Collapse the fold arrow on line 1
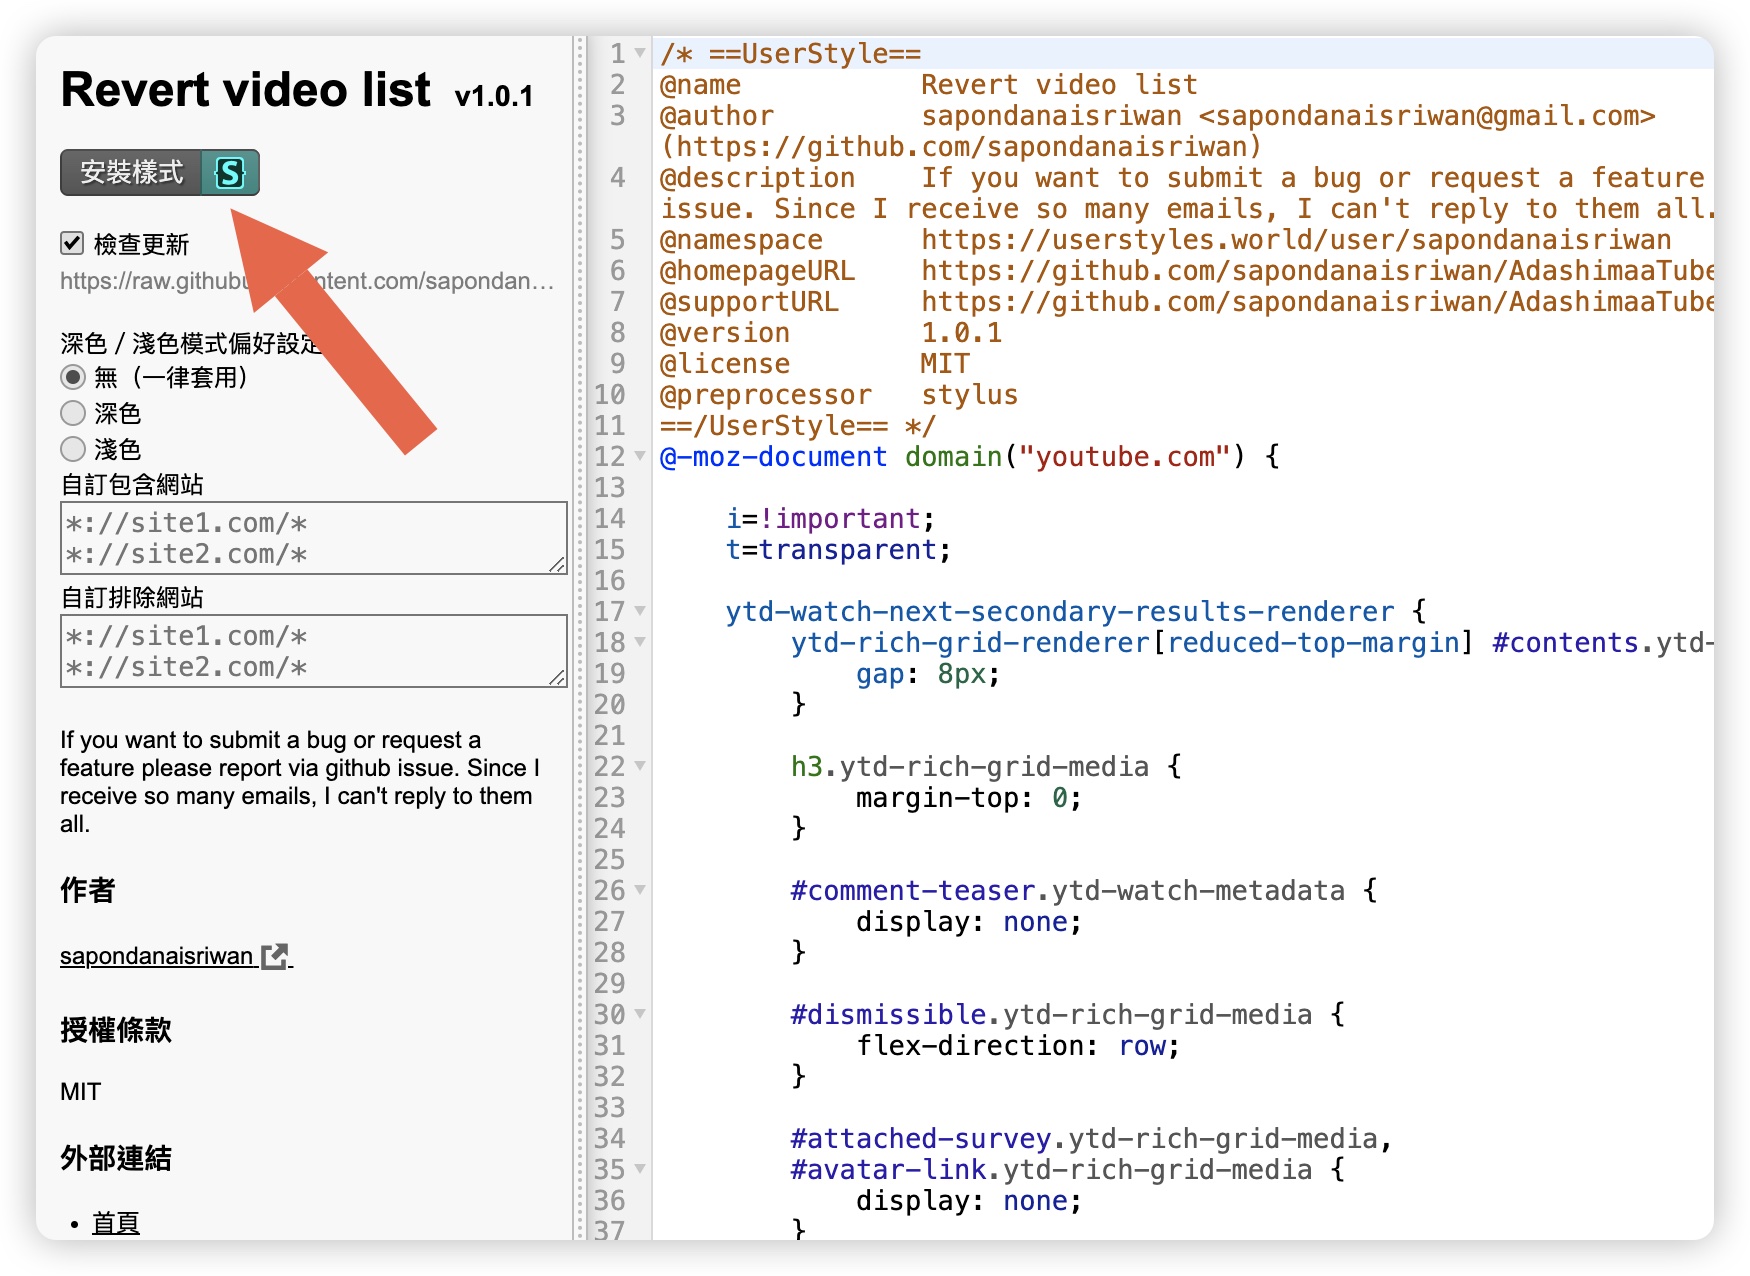The image size is (1750, 1276). (640, 52)
